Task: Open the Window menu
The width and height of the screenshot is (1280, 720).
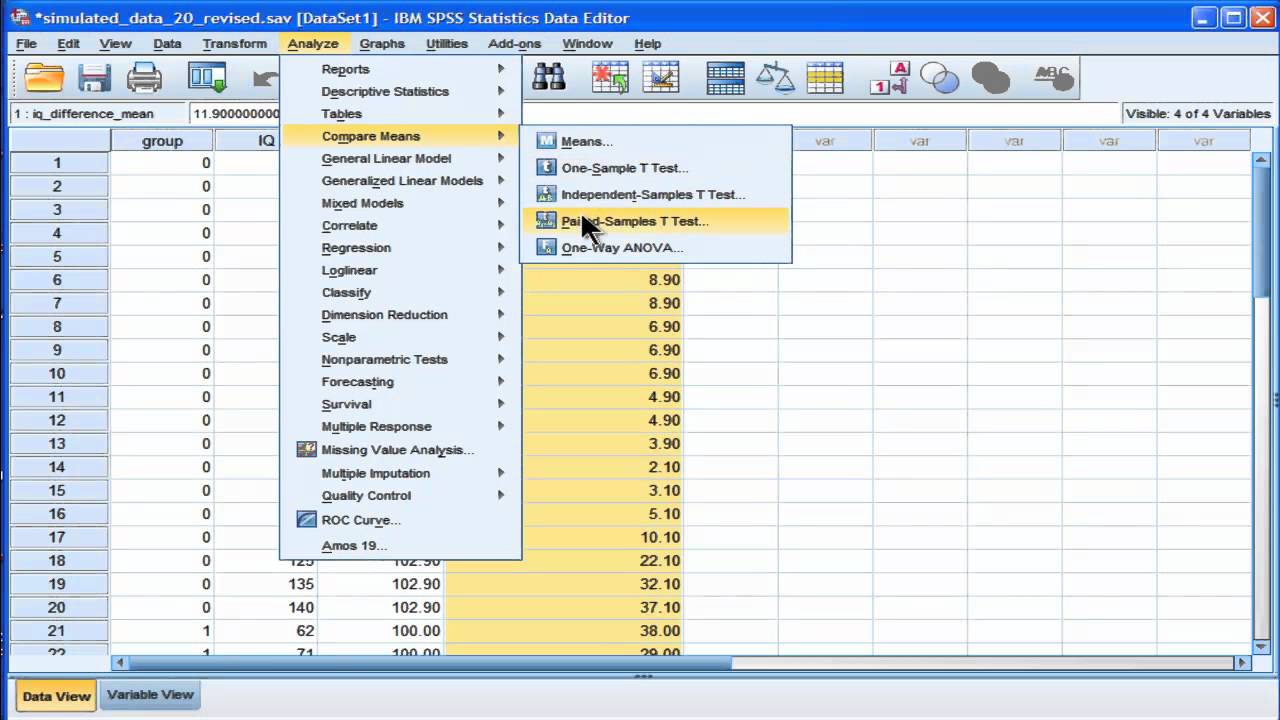Action: [587, 43]
